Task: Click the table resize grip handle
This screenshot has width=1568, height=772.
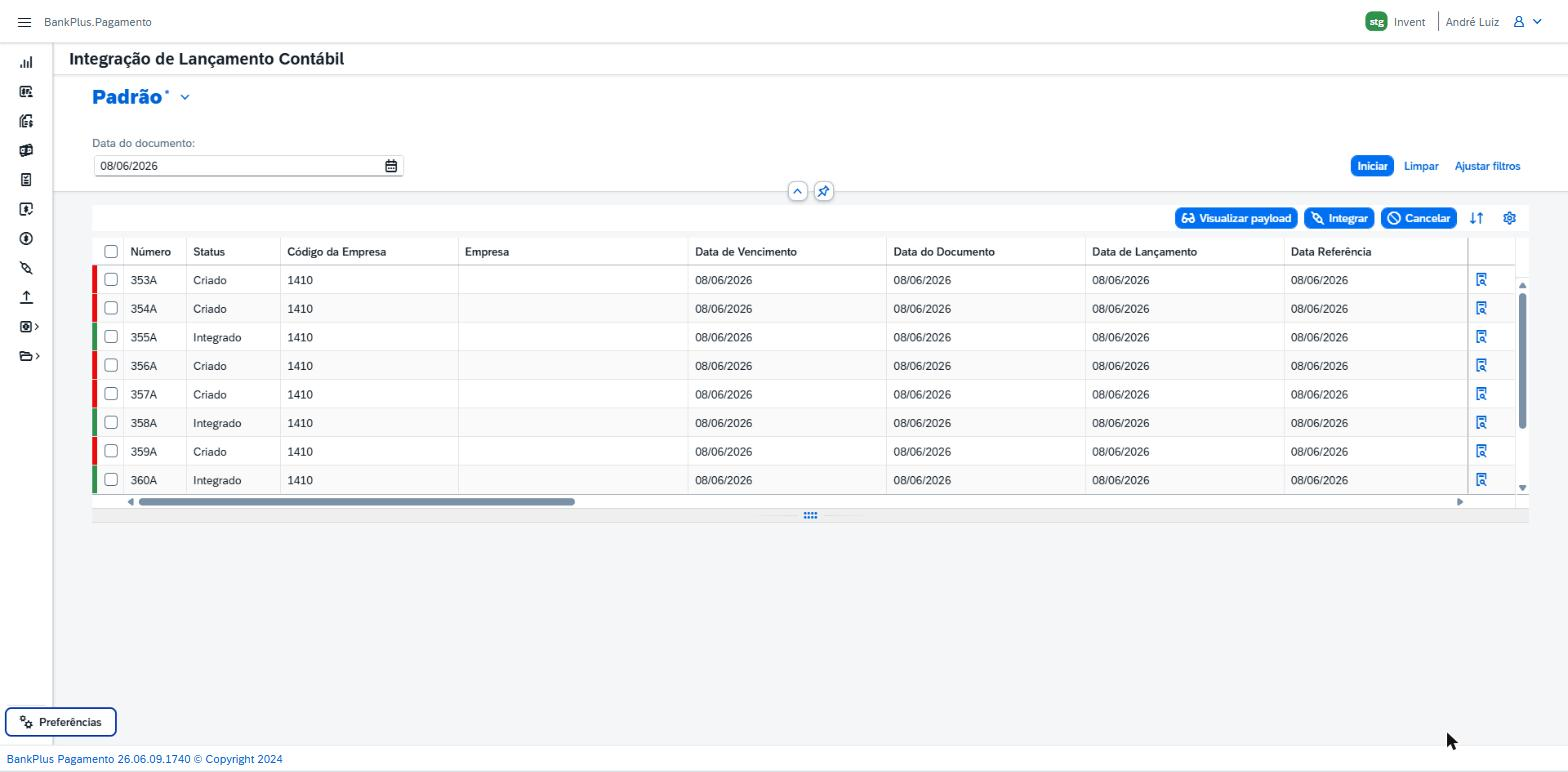Action: (810, 516)
